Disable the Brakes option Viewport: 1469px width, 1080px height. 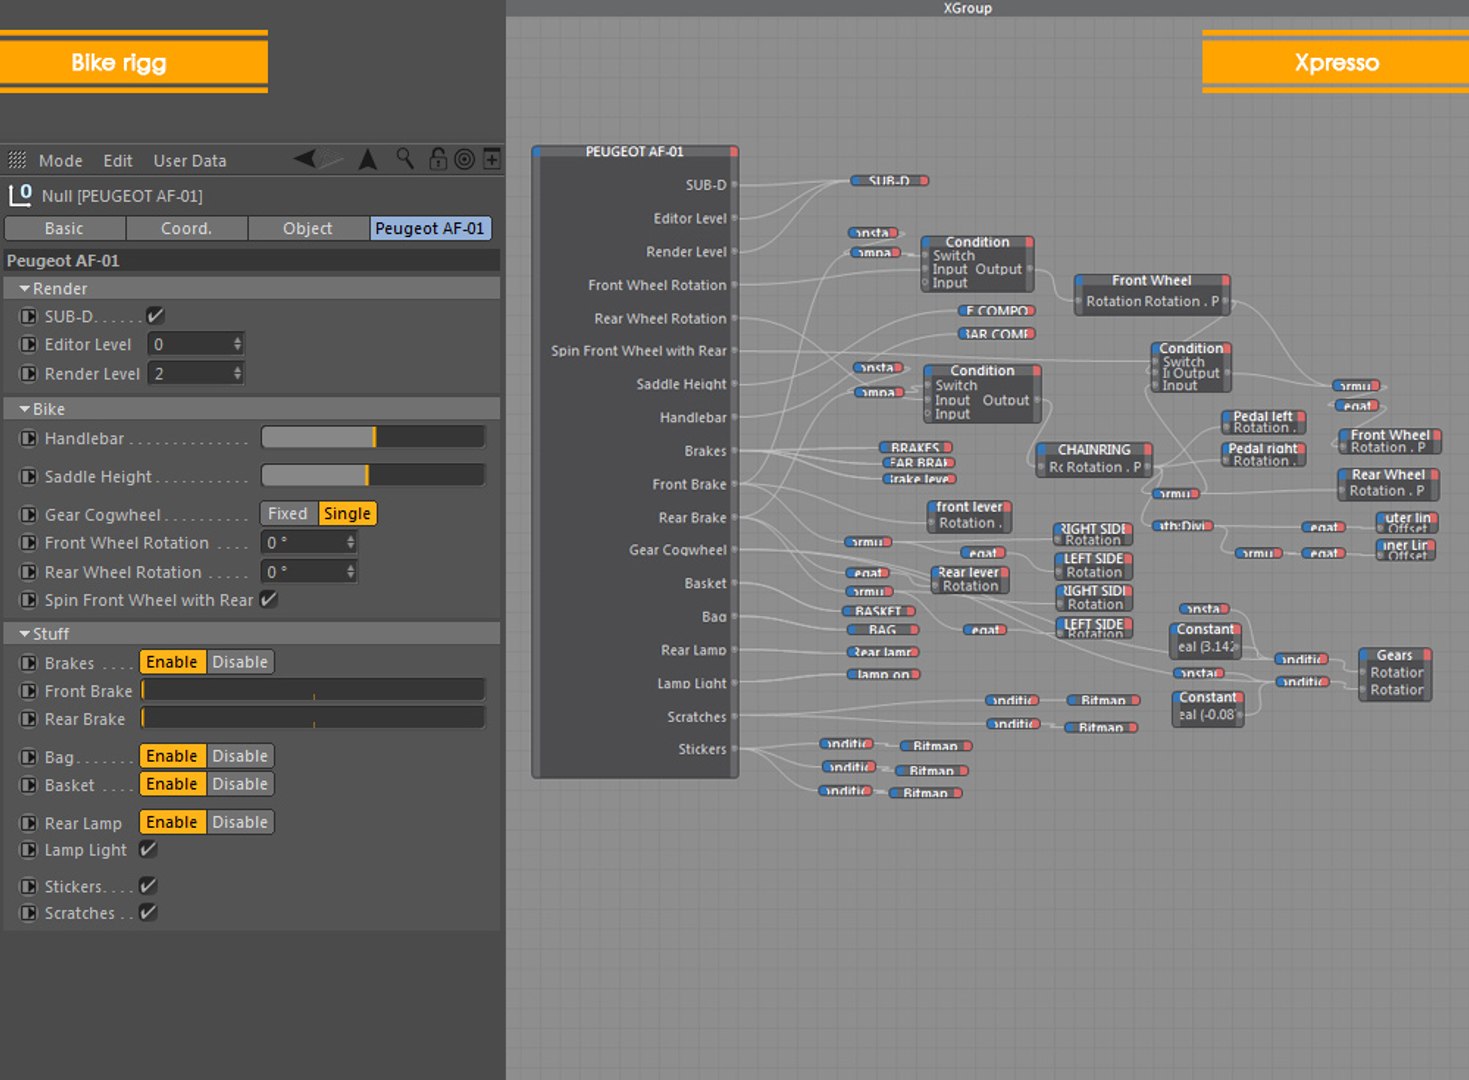point(240,662)
